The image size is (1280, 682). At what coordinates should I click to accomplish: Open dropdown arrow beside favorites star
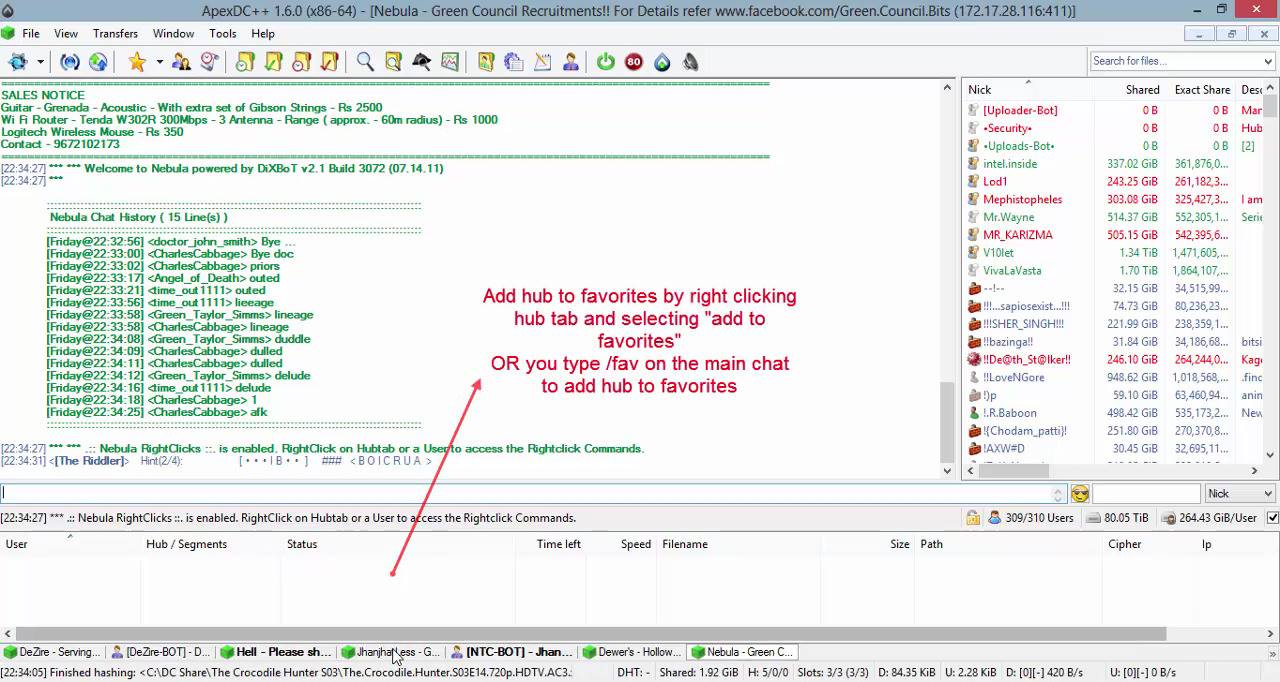point(159,62)
